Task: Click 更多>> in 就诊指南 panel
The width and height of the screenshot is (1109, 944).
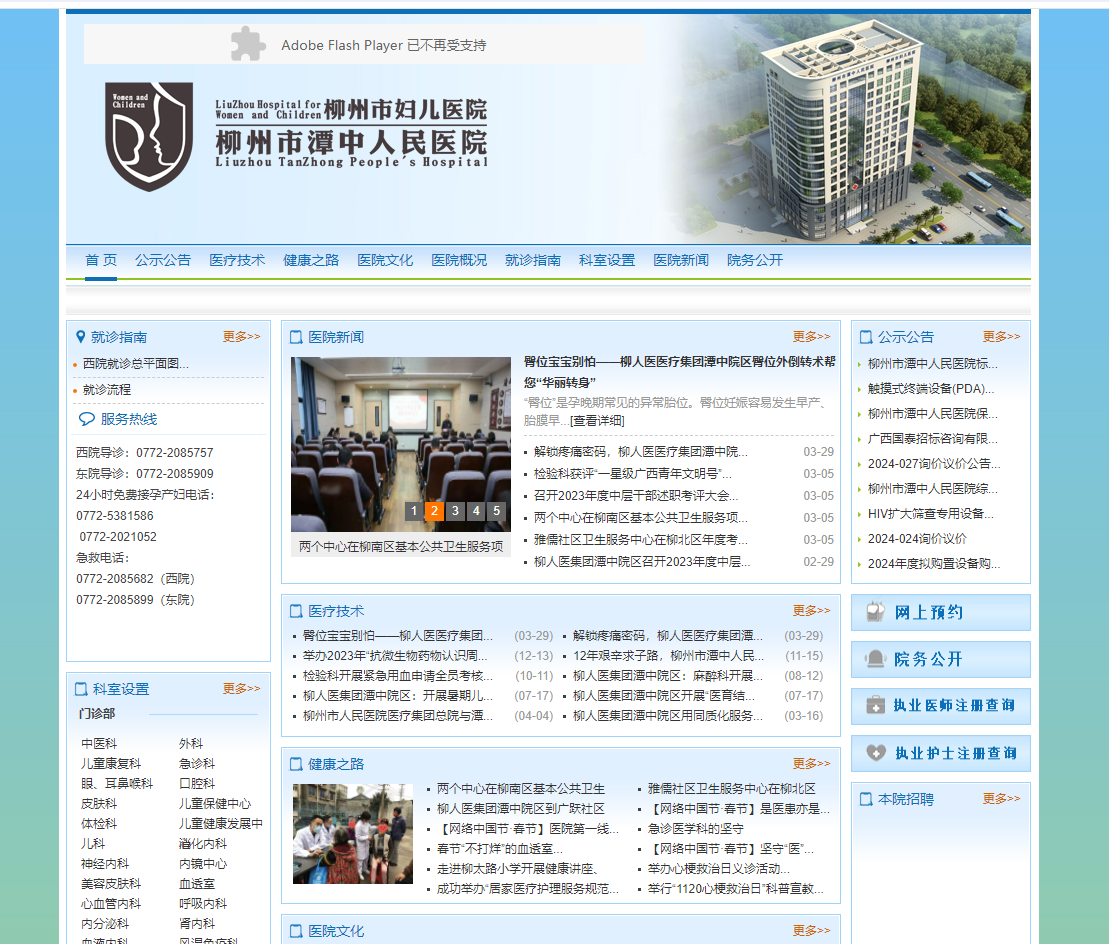Action: coord(242,337)
